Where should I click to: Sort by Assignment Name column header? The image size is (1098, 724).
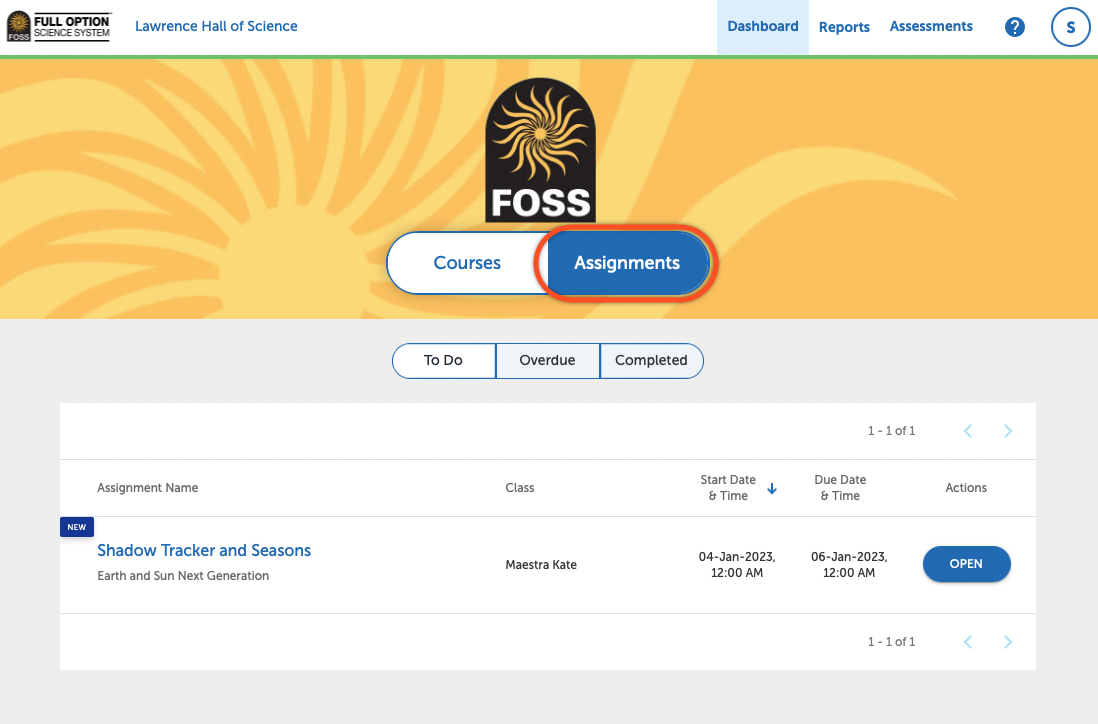coord(147,488)
